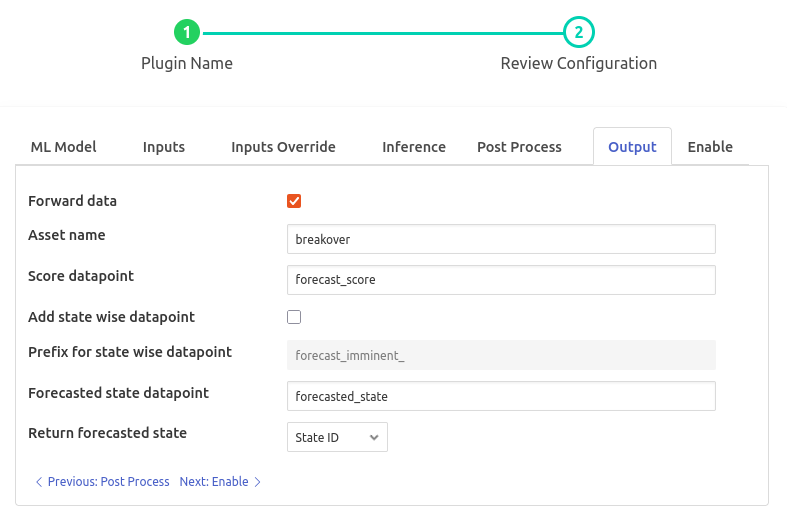Screen dimensions: 787x521
Task: Click step 2 Review Configuration circle
Action: [578, 33]
